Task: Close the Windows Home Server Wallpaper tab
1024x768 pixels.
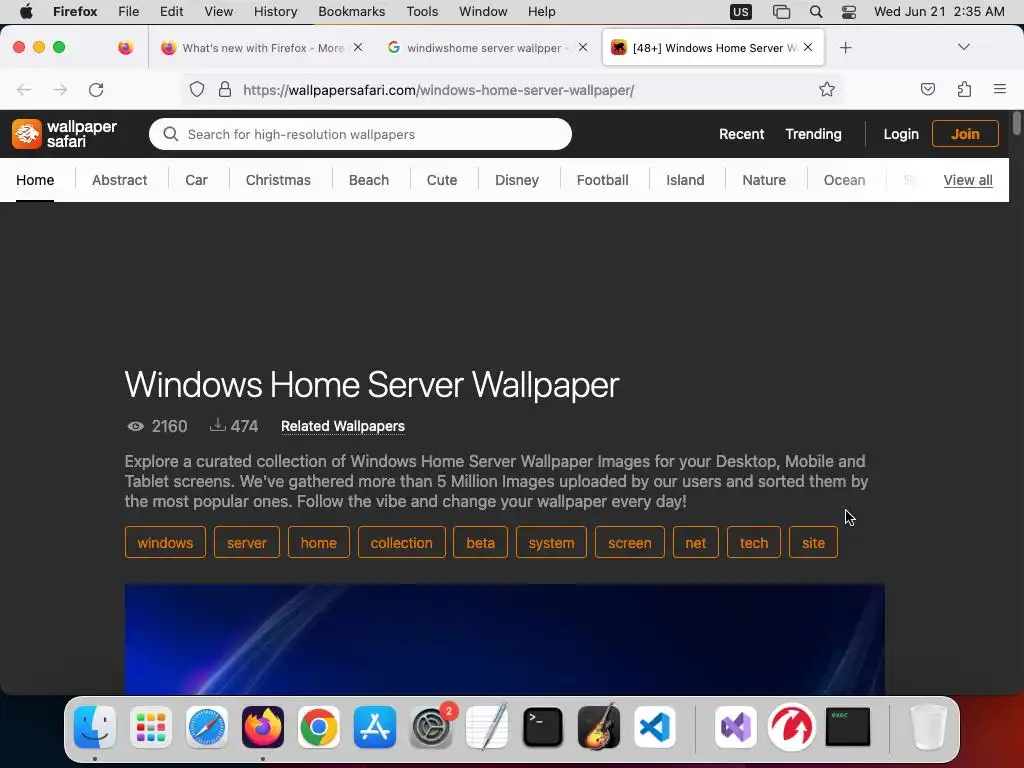Action: coord(808,47)
